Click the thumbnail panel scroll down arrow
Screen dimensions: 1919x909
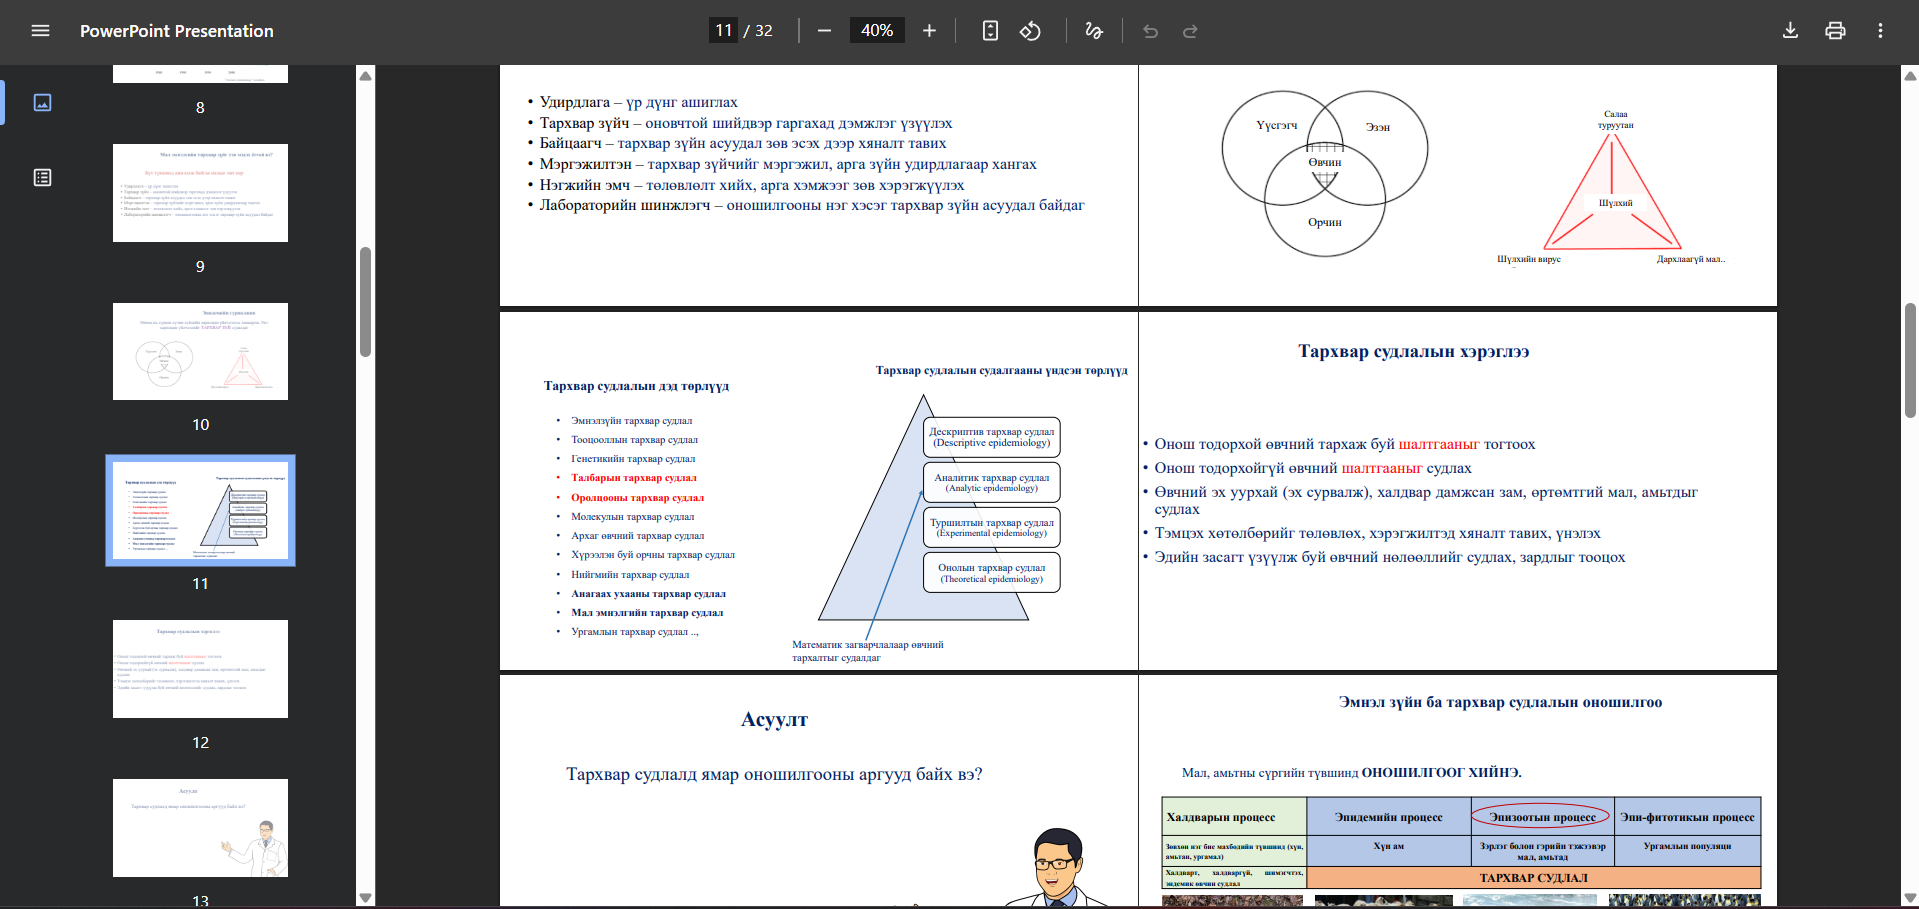365,897
